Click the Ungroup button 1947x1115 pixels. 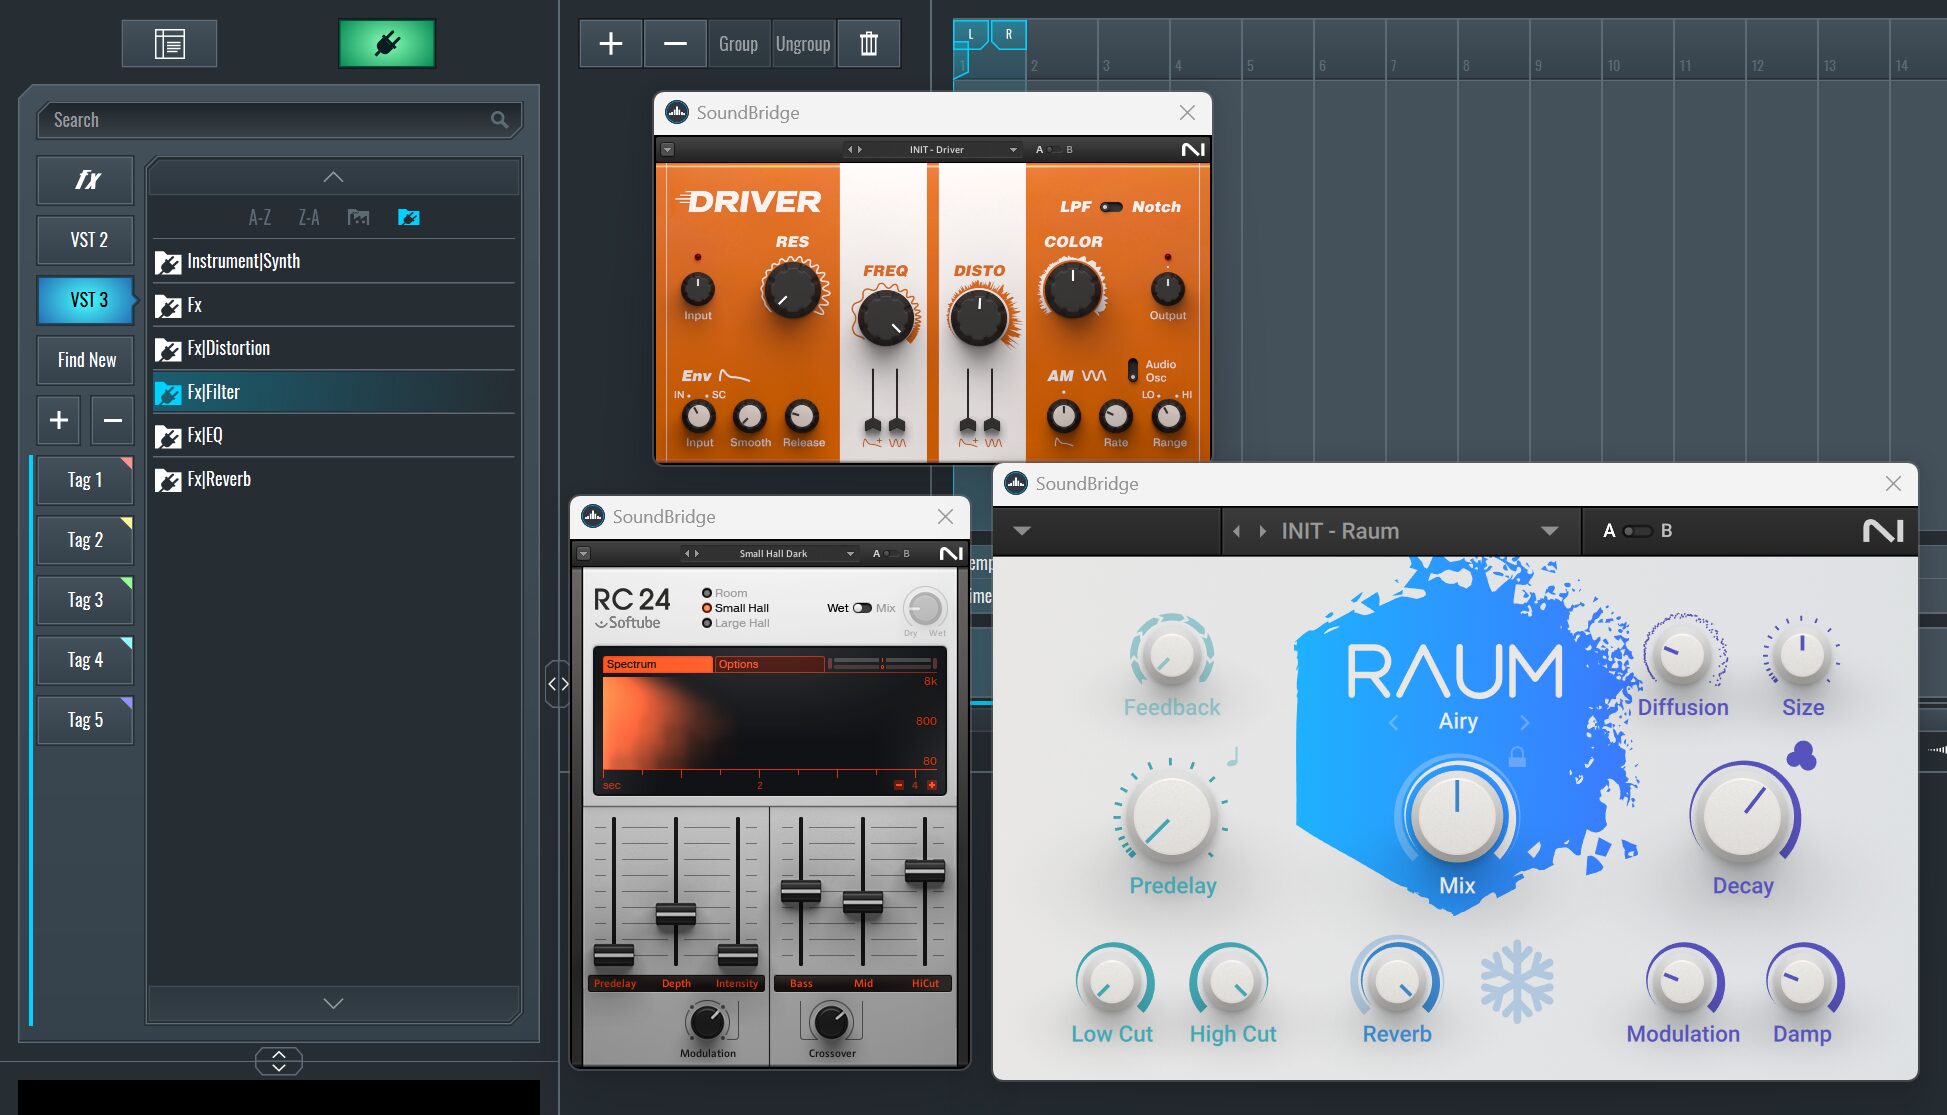803,44
